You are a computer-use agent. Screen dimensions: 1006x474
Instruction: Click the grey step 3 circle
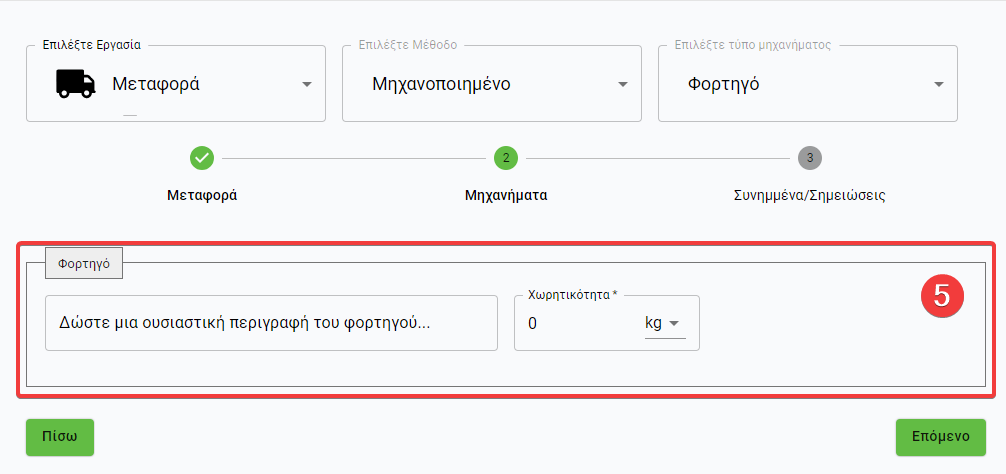pyautogui.click(x=810, y=158)
